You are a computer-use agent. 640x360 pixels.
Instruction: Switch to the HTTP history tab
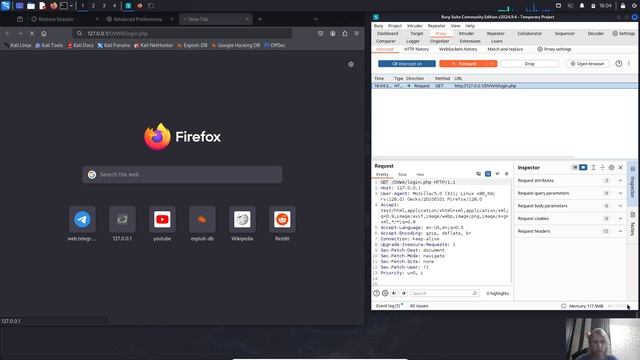(x=416, y=49)
